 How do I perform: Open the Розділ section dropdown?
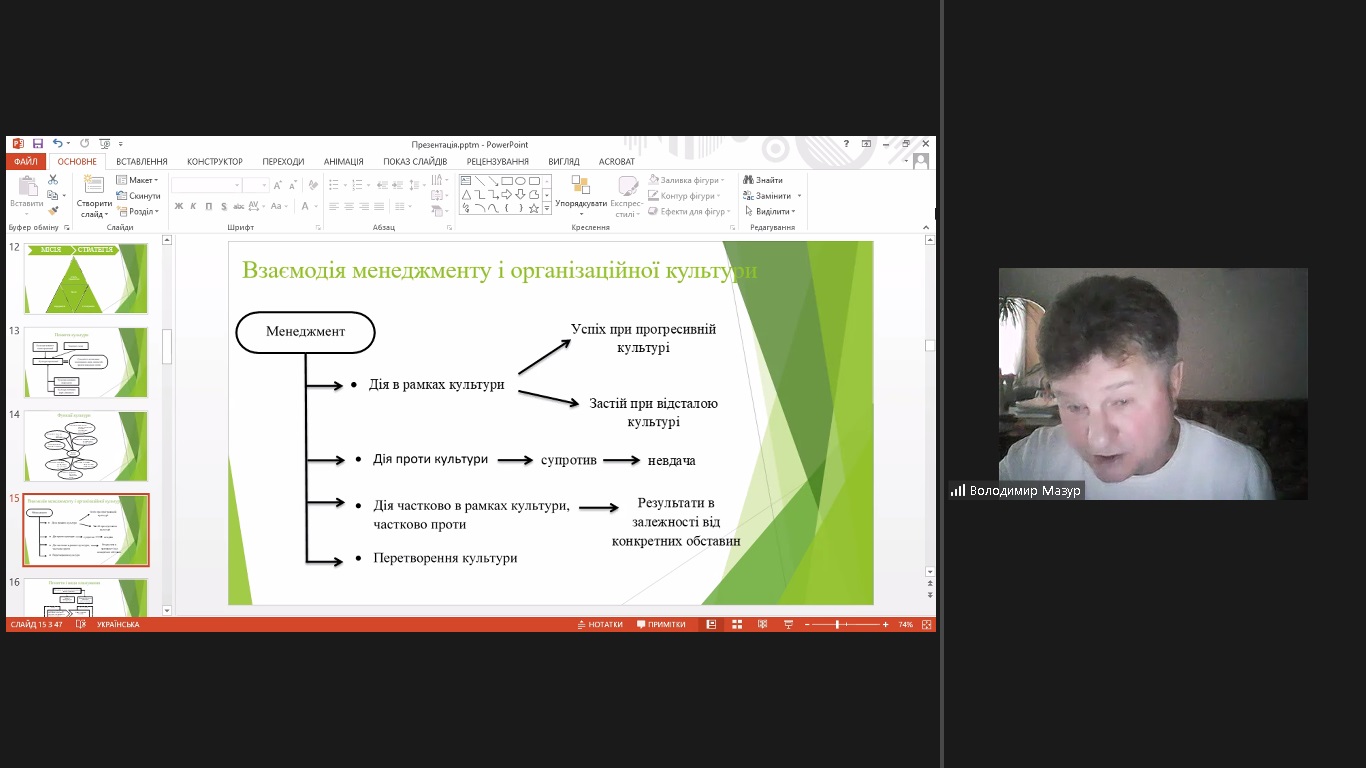(137, 211)
